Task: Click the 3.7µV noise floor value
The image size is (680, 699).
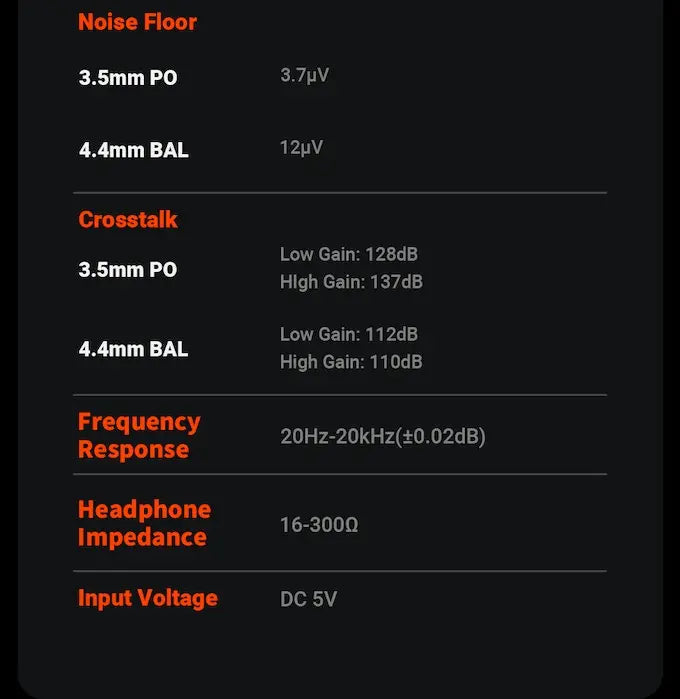Action: click(x=304, y=75)
